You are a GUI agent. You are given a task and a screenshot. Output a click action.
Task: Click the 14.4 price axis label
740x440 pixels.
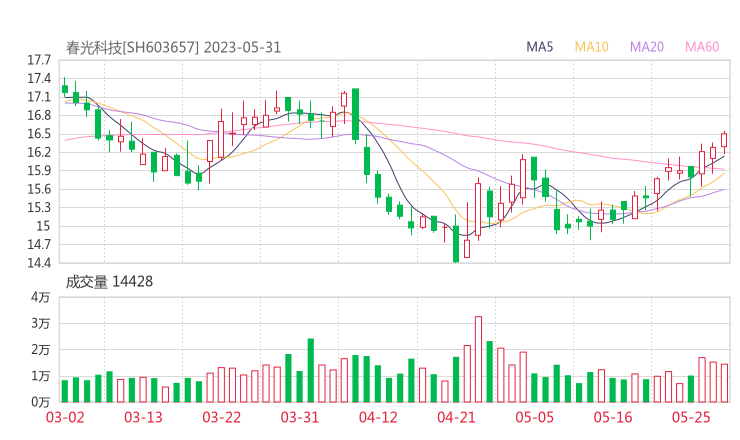(39, 263)
